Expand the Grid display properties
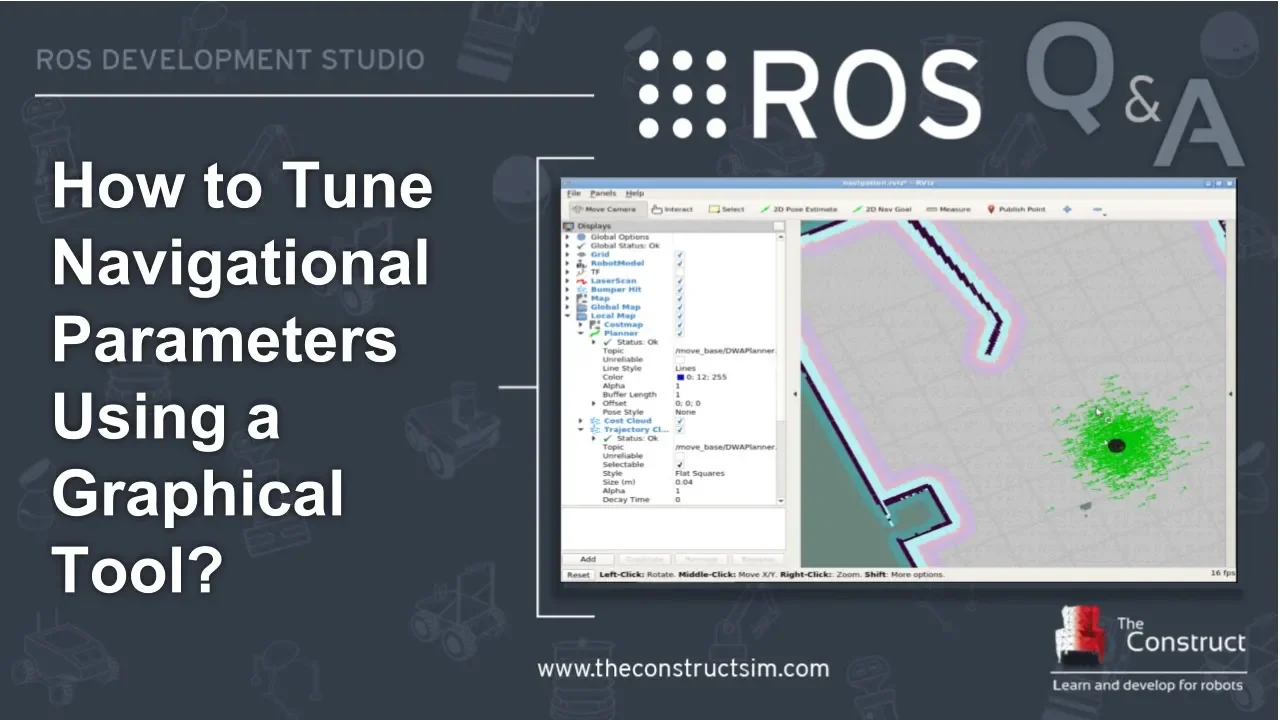 point(567,254)
